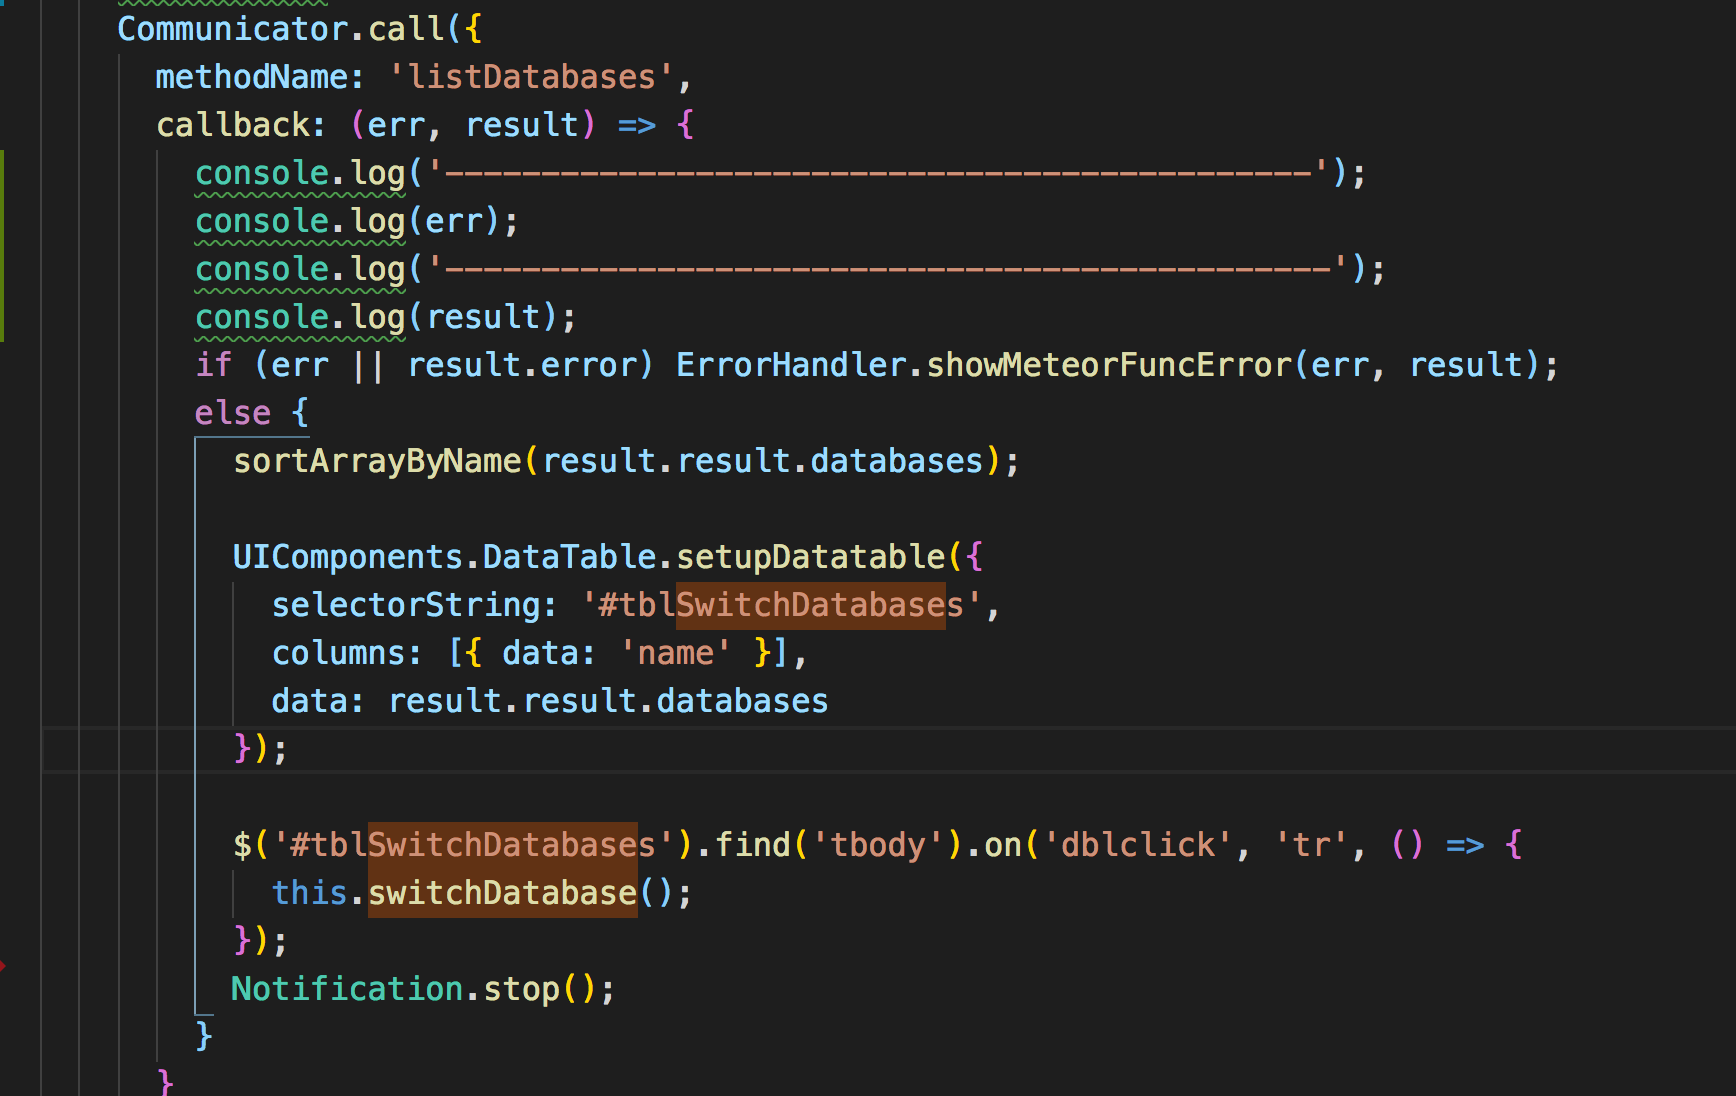Screen dimensions: 1736x1096
Task: Place the cursor on the 'methodName' property
Action: 255,76
